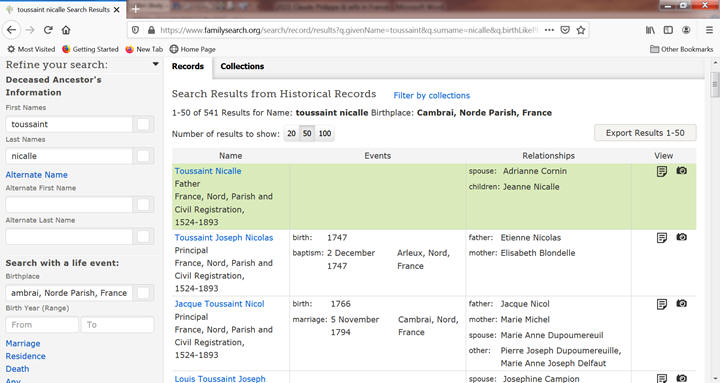View record details for Toussaint Nicalle

(x=662, y=171)
